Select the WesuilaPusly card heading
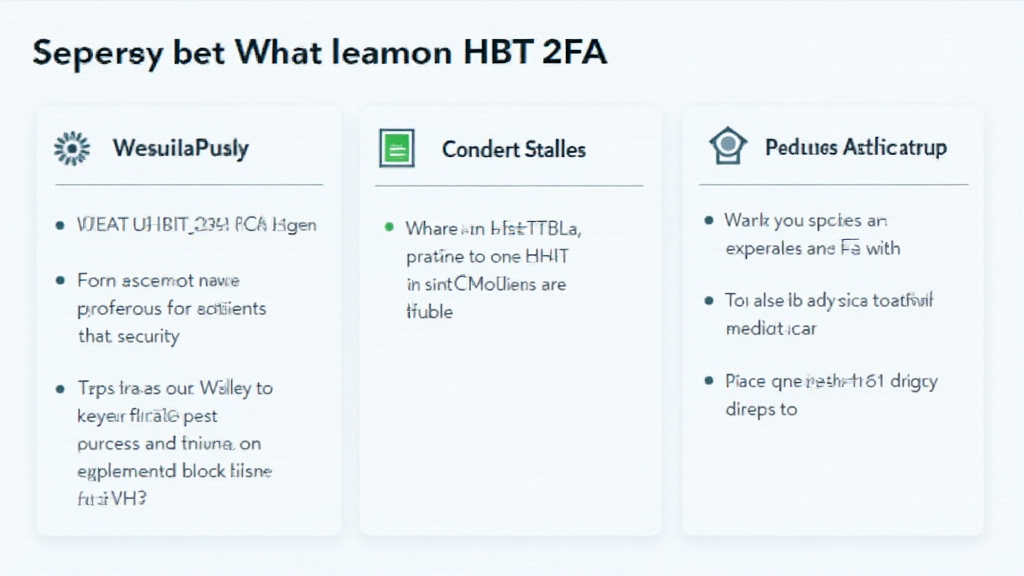Viewport: 1024px width, 576px height. 181,149
